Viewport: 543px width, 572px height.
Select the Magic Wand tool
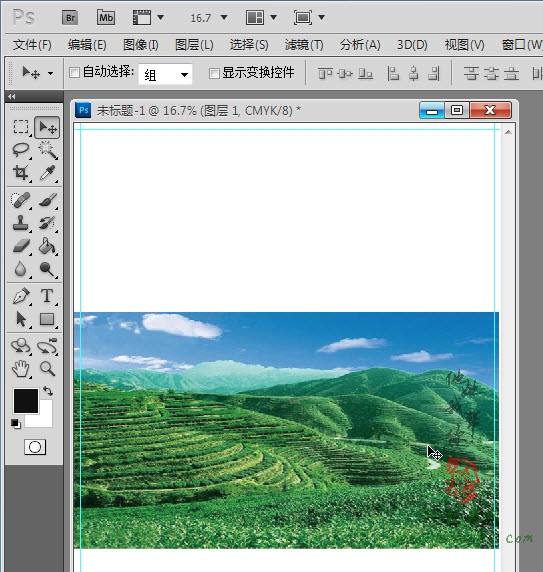[x=48, y=150]
